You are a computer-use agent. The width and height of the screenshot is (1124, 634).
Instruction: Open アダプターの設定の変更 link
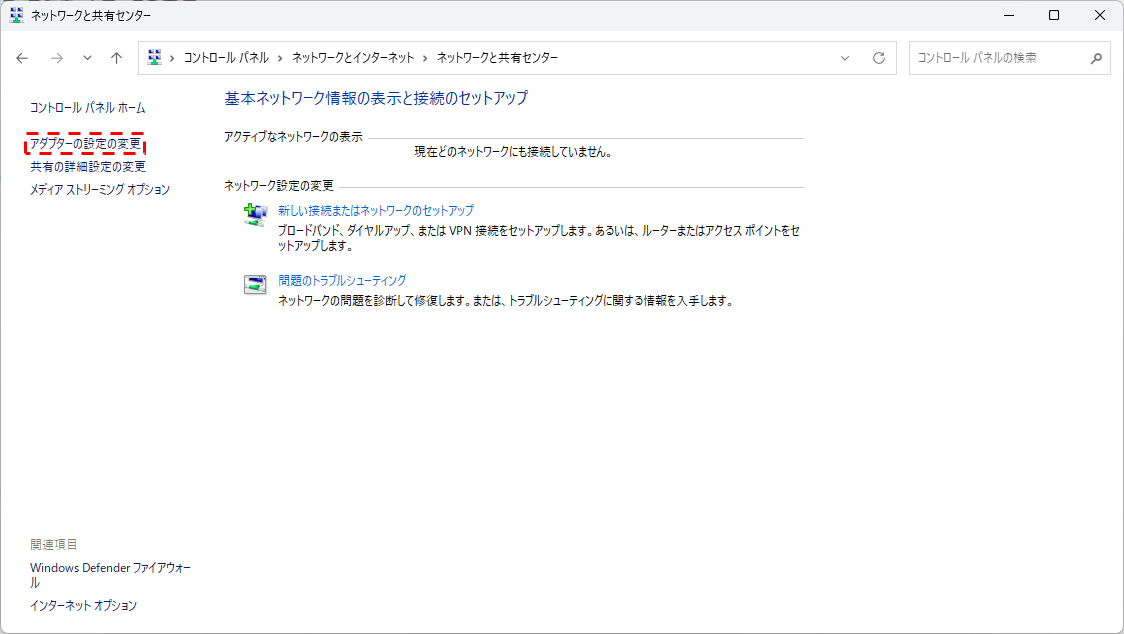(x=86, y=144)
